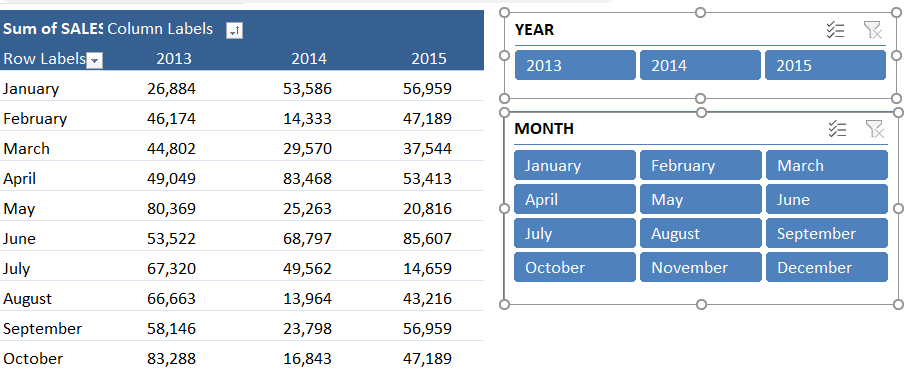Toggle multi-select in the YEAR slicer
920x370 pixels.
pyautogui.click(x=835, y=30)
